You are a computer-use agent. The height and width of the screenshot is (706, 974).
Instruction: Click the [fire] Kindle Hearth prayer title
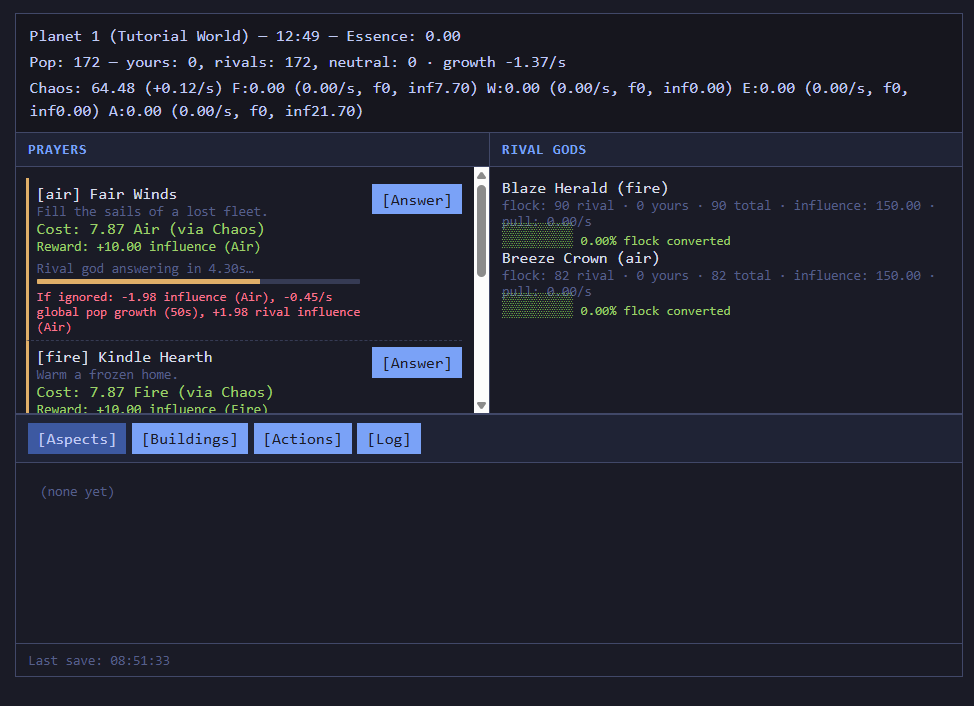(124, 357)
